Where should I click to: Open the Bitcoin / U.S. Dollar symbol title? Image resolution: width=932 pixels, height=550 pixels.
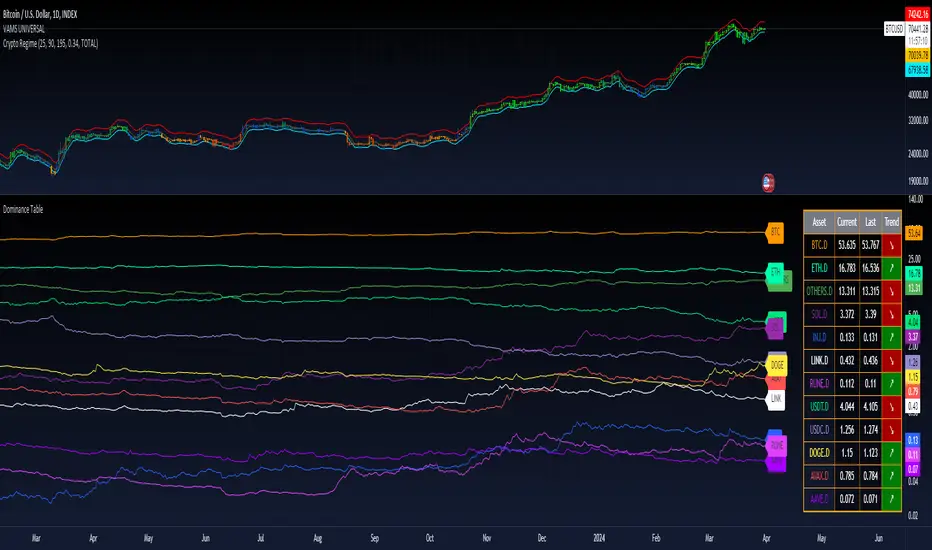51,9
